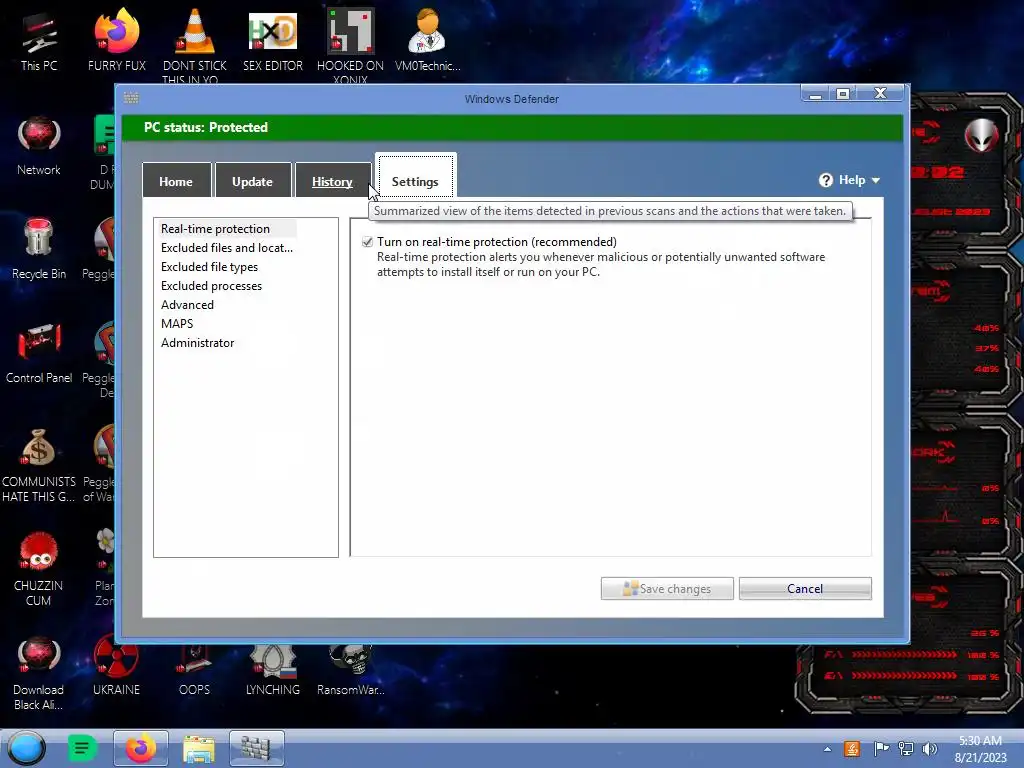Open the History tab
1024x768 pixels.
point(332,181)
